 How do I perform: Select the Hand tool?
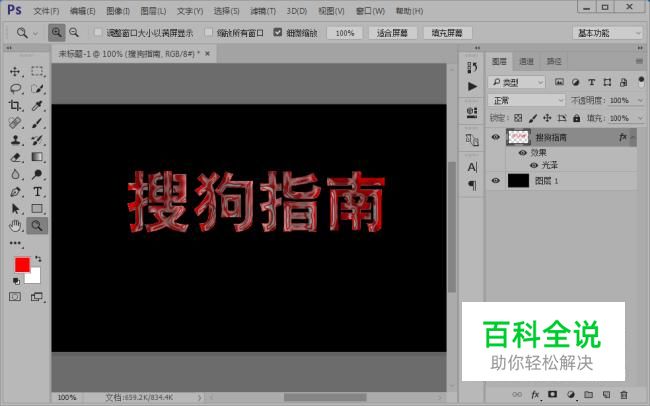click(15, 226)
